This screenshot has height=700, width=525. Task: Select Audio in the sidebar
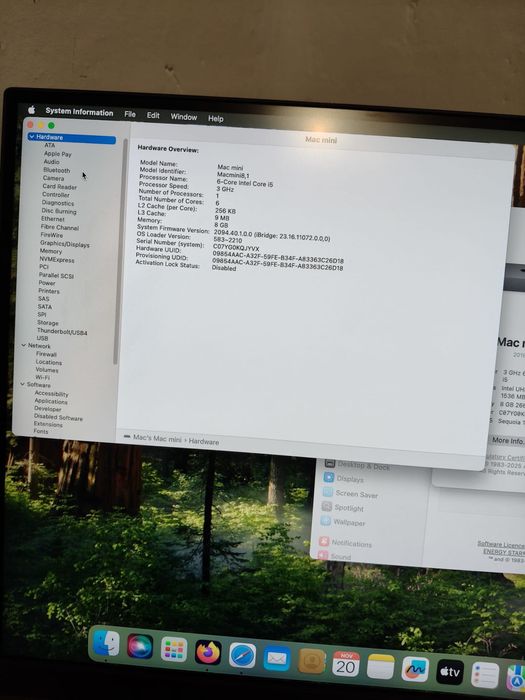click(x=51, y=162)
